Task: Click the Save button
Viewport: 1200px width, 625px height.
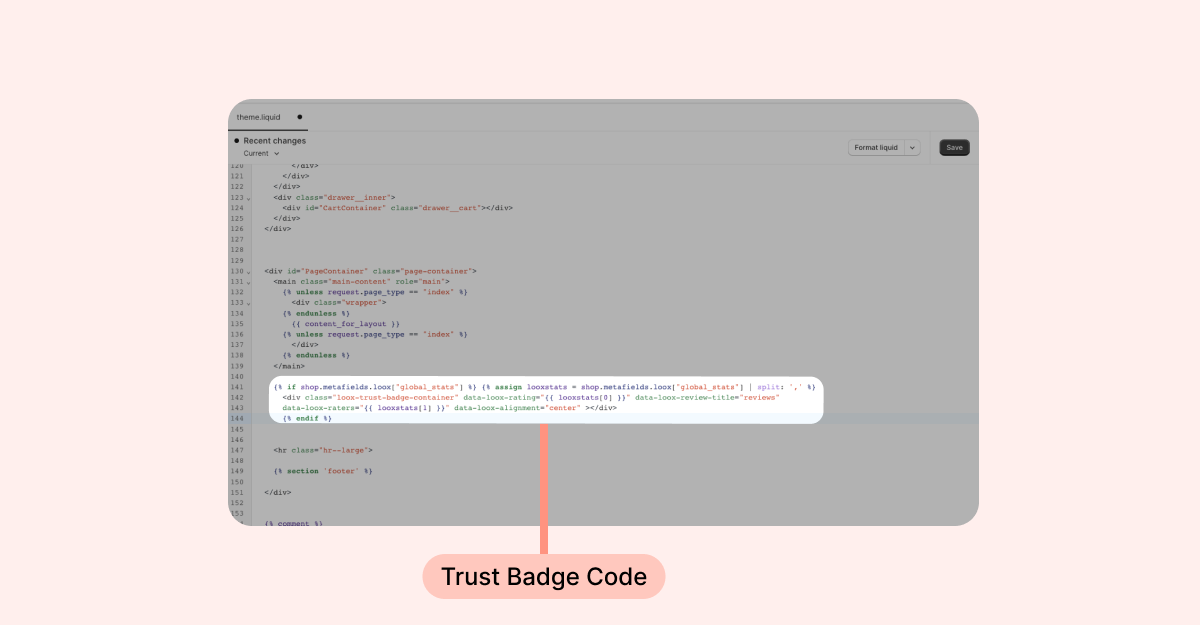Action: pyautogui.click(x=954, y=148)
